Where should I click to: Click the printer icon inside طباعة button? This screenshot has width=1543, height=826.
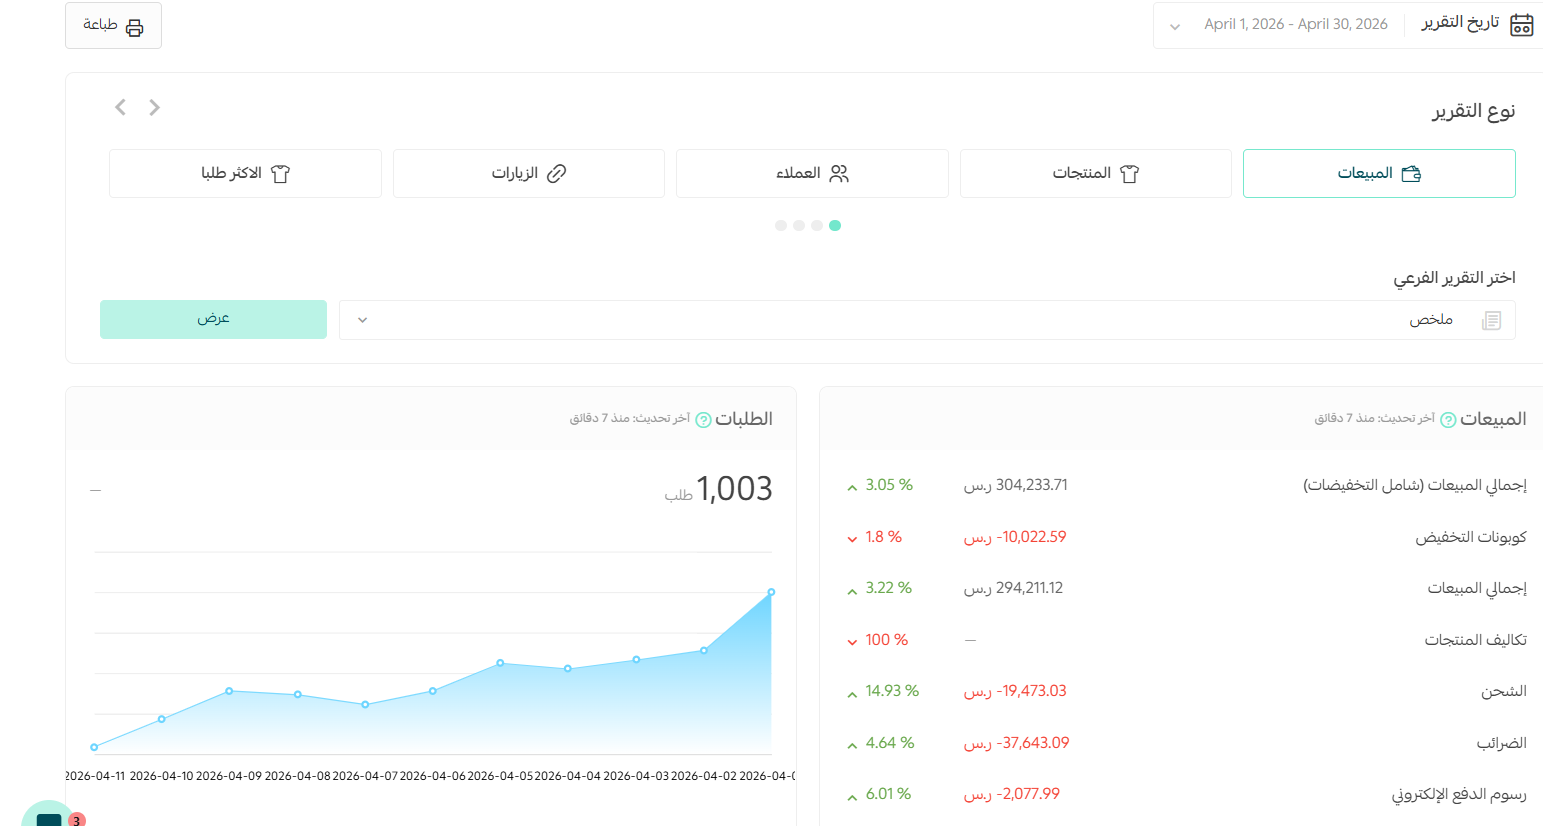coord(133,25)
